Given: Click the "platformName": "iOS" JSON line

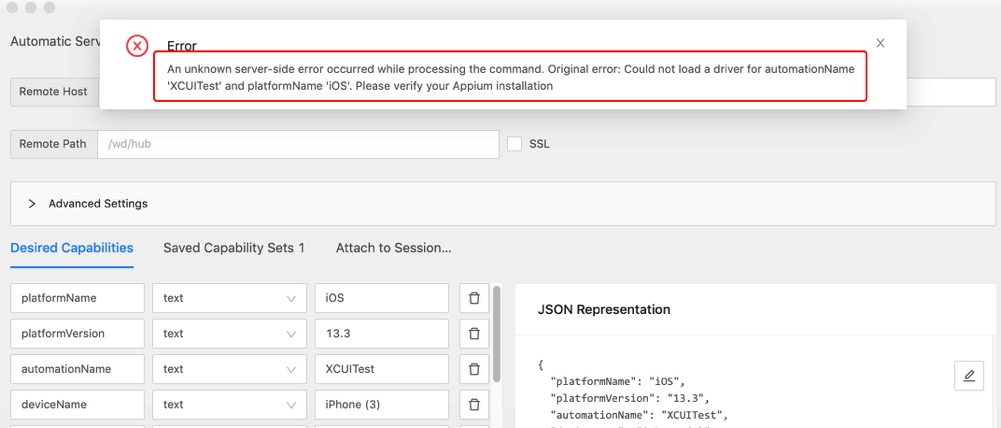Looking at the screenshot, I should pyautogui.click(x=618, y=382).
